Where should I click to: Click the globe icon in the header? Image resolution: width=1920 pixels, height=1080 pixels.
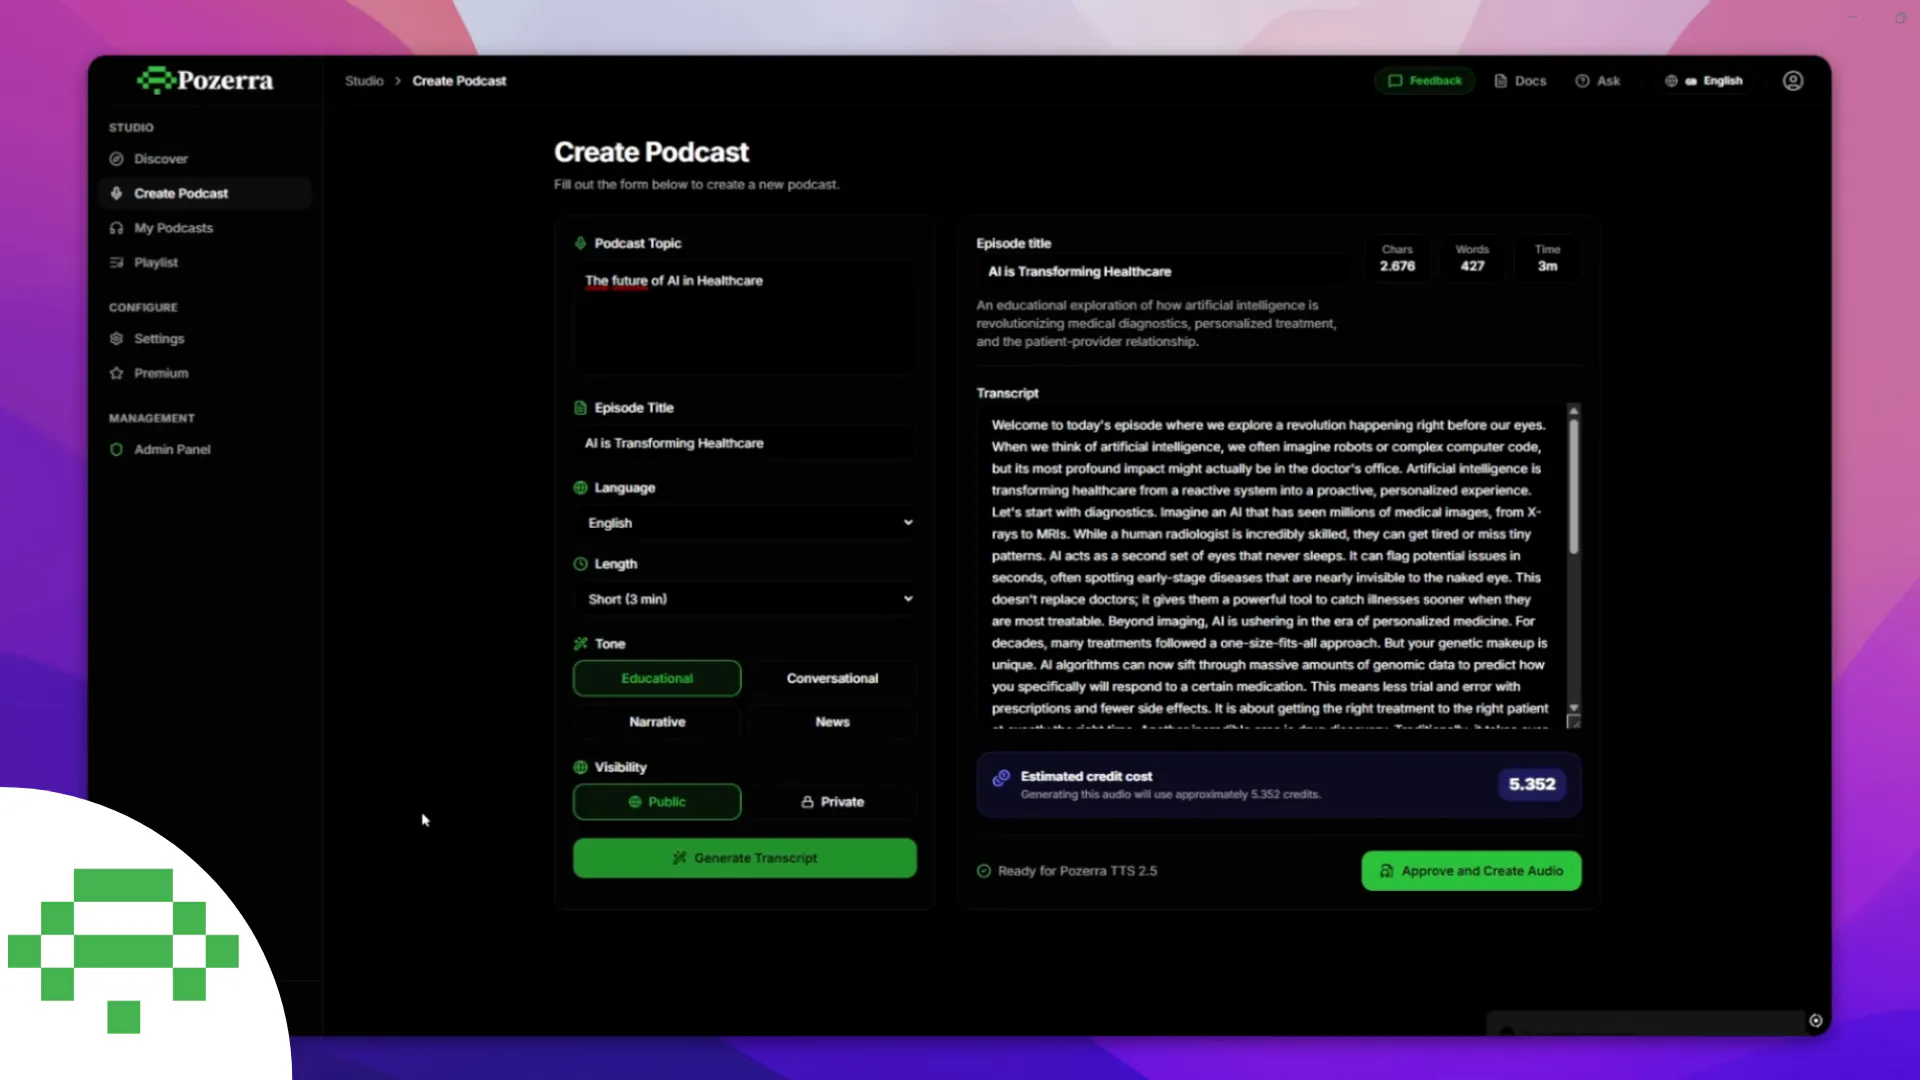click(x=1671, y=81)
